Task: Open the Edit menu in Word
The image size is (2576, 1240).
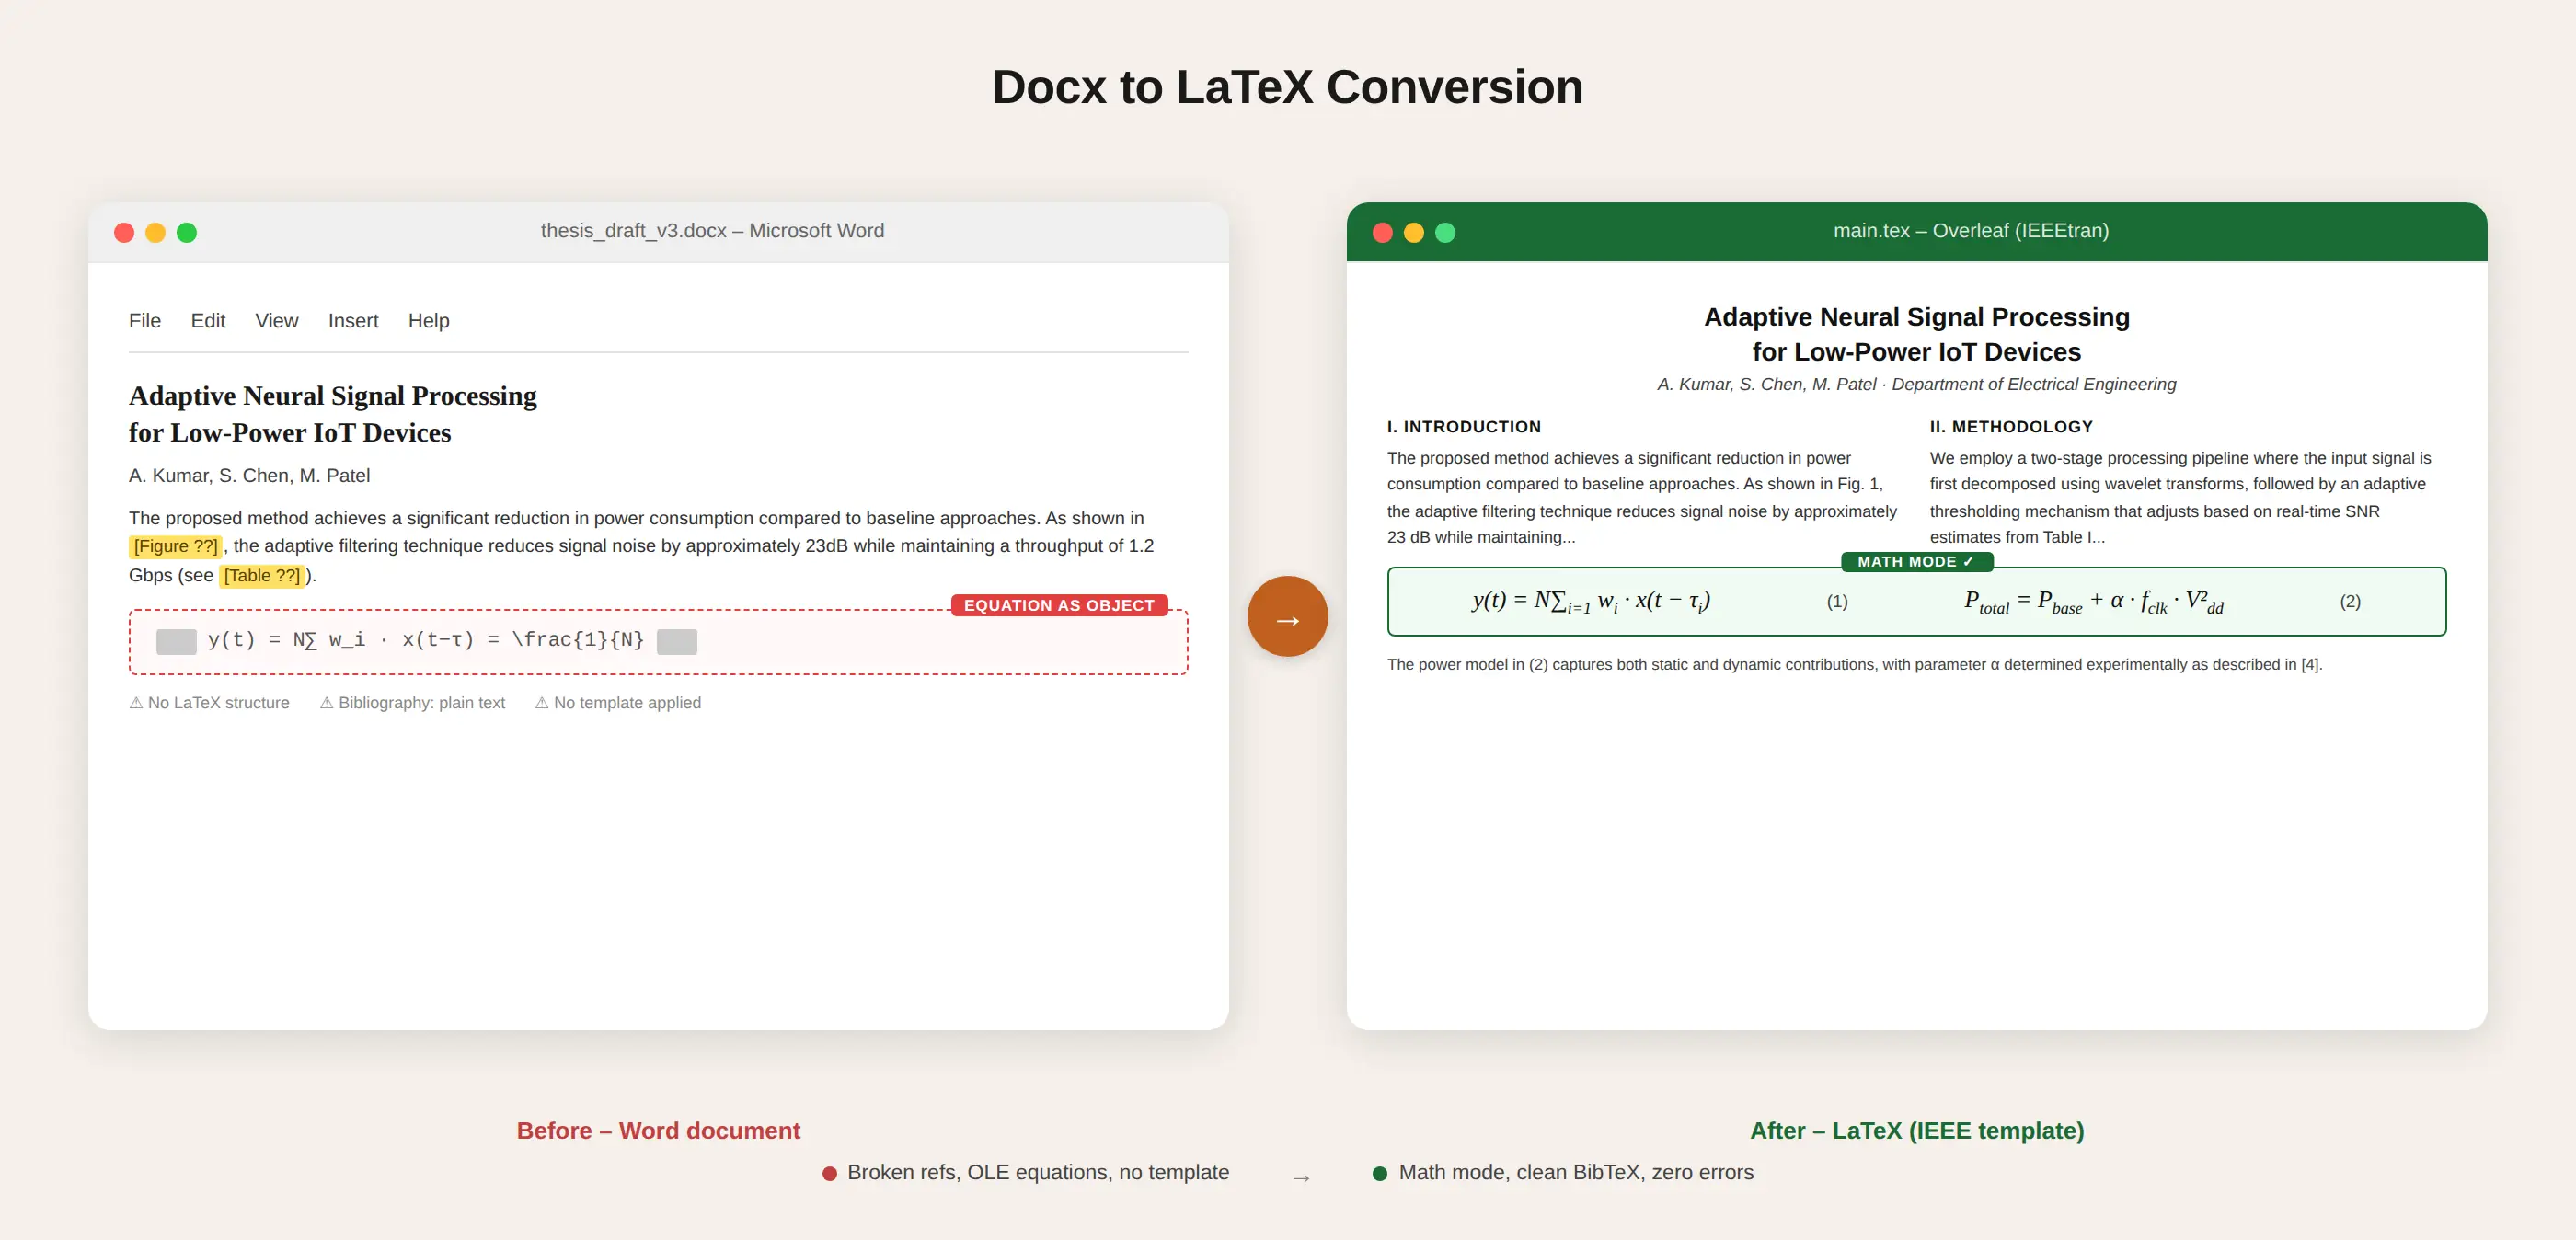Action: [x=208, y=321]
